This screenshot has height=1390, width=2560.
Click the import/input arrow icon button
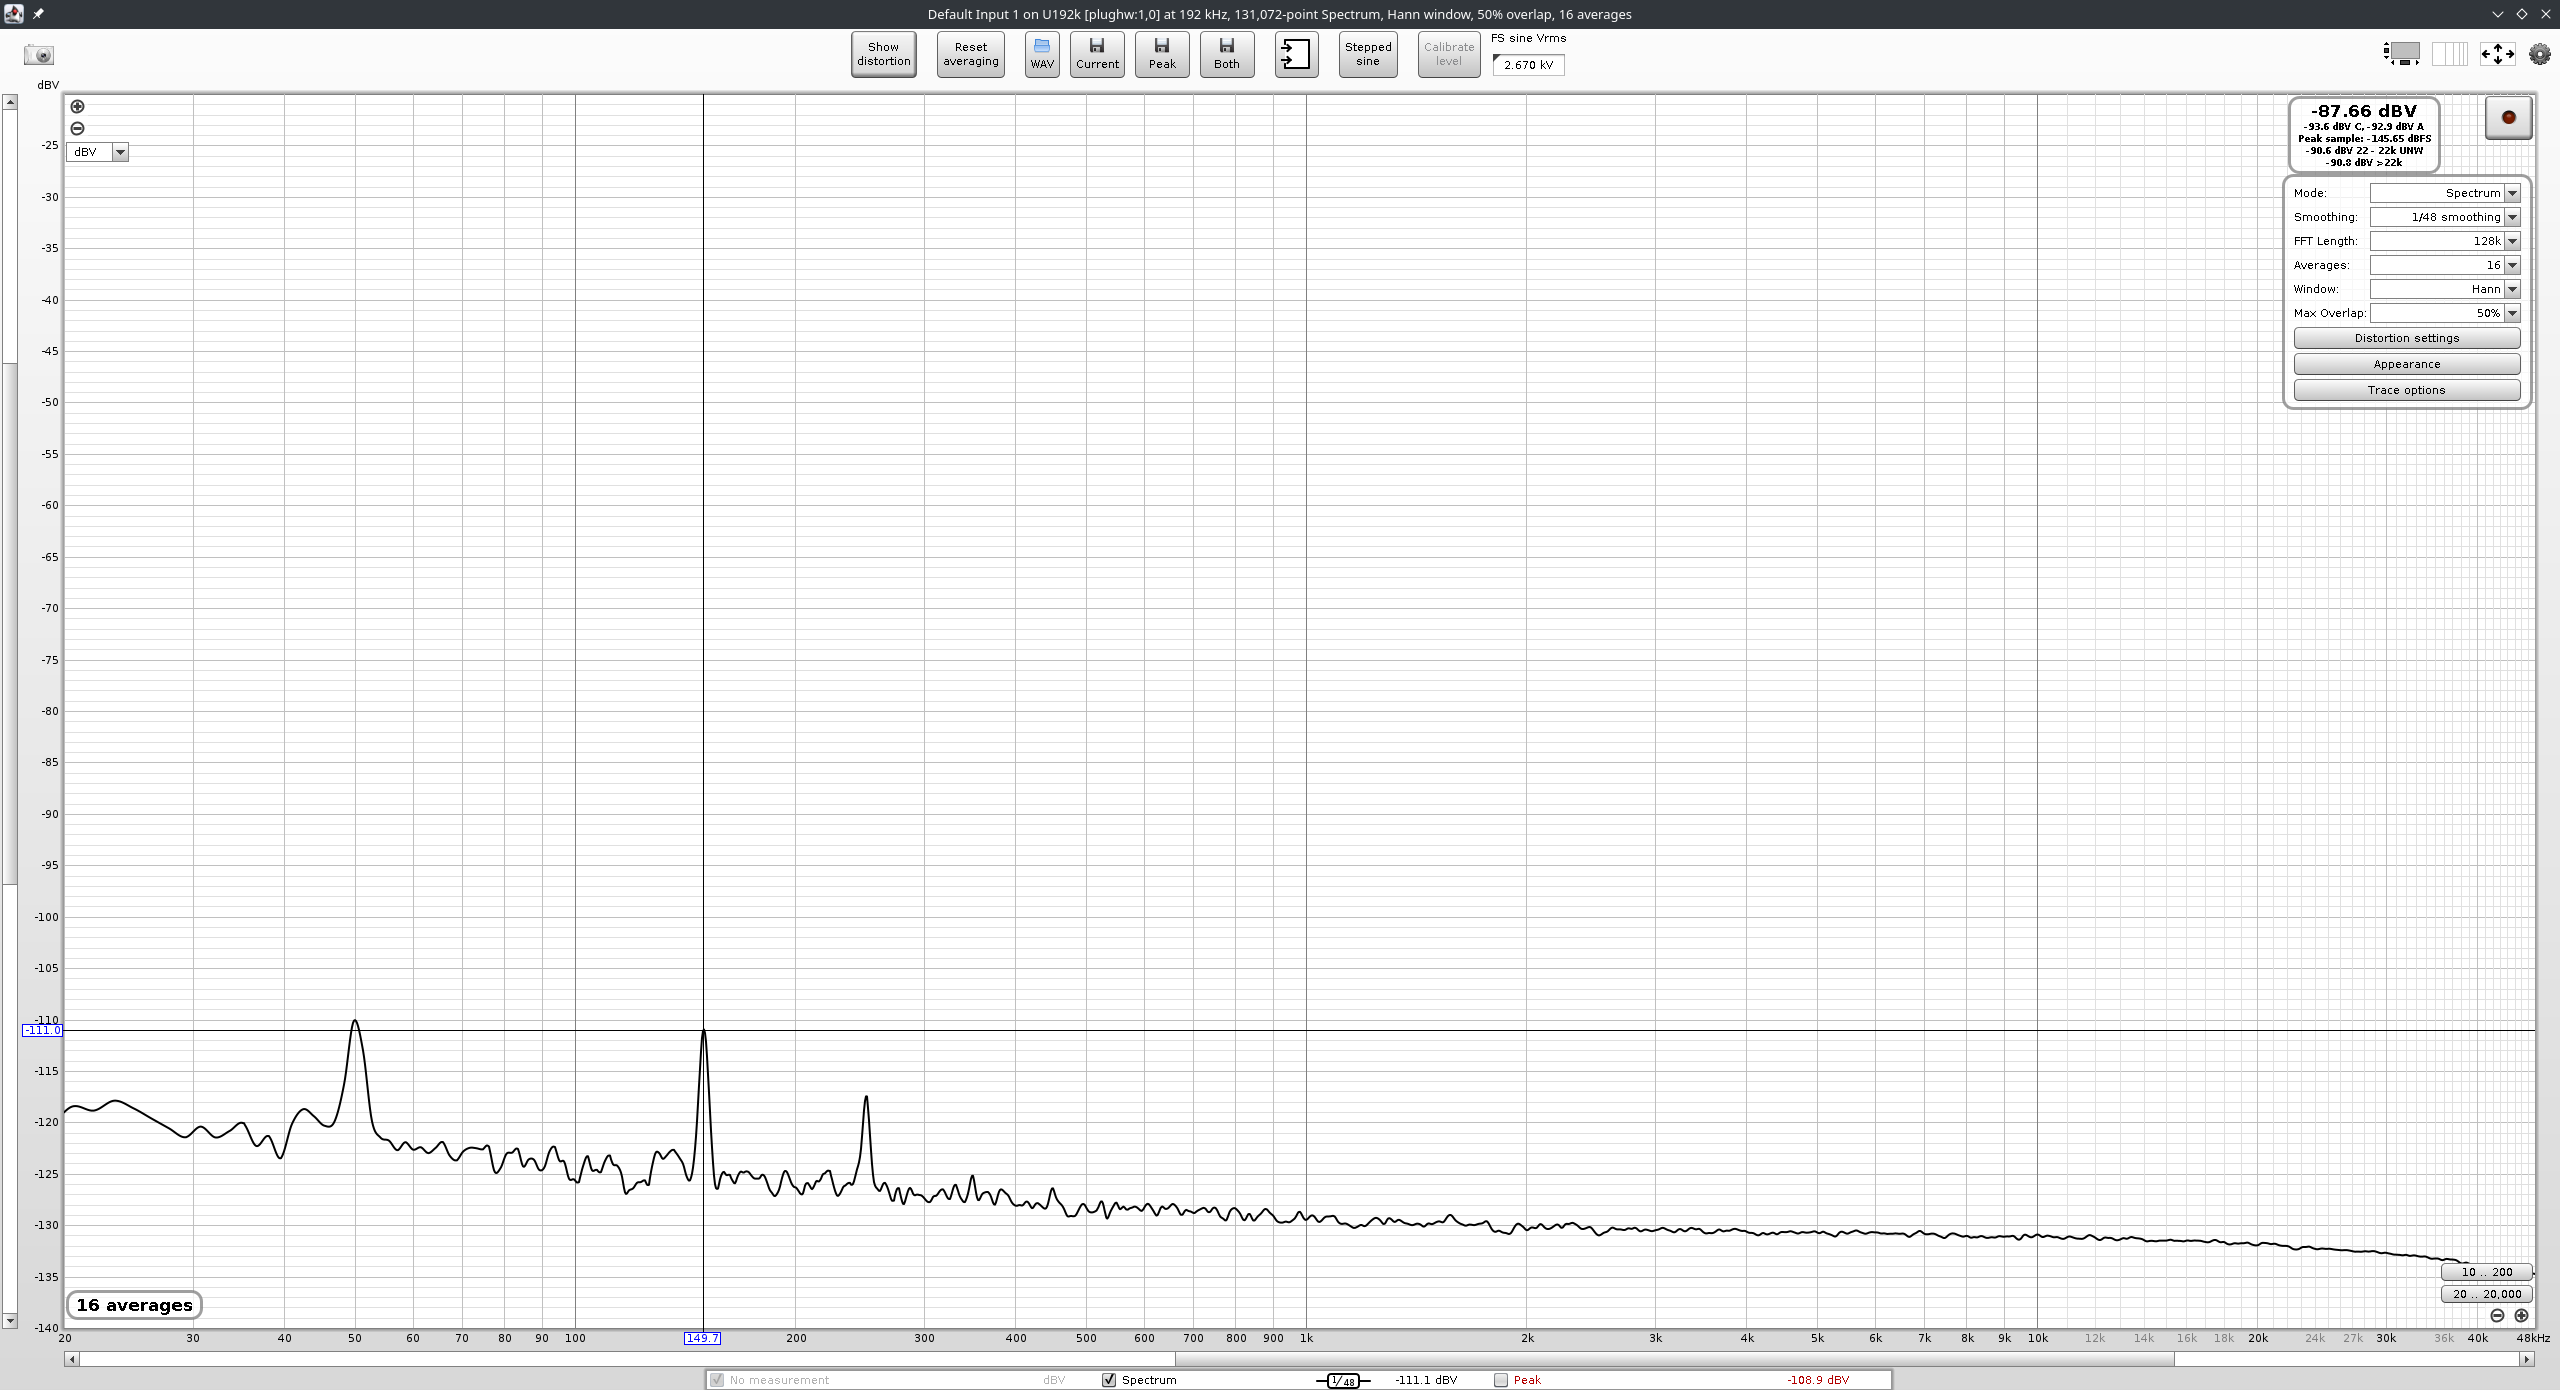(1296, 54)
